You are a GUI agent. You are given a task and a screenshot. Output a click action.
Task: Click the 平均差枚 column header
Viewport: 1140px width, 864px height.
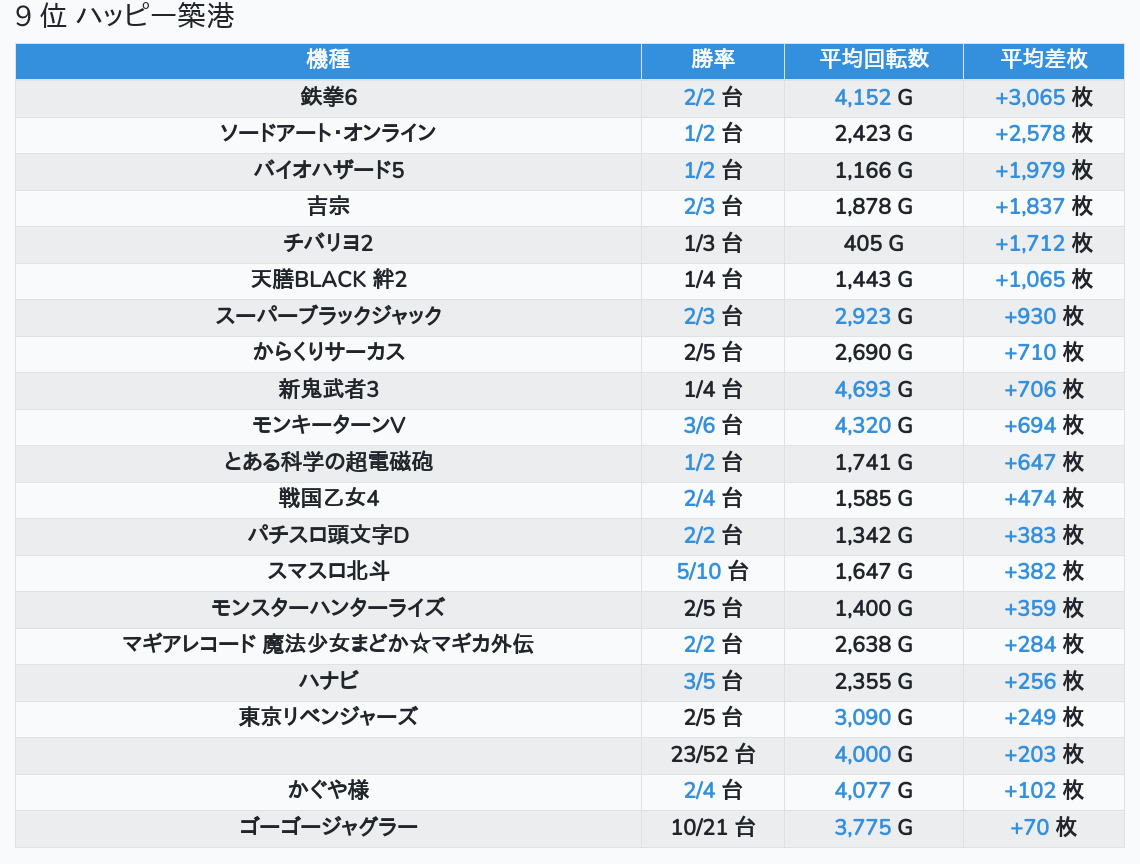point(1043,60)
